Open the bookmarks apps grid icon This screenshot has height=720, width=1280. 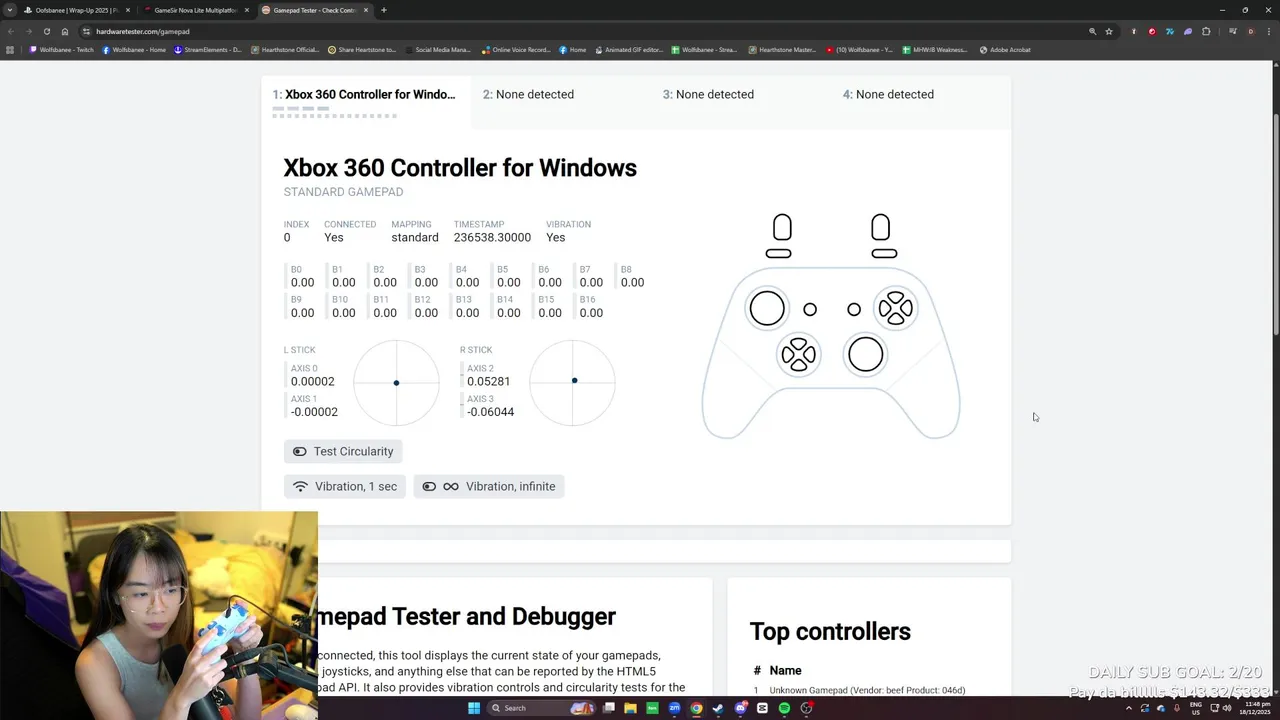(x=10, y=50)
